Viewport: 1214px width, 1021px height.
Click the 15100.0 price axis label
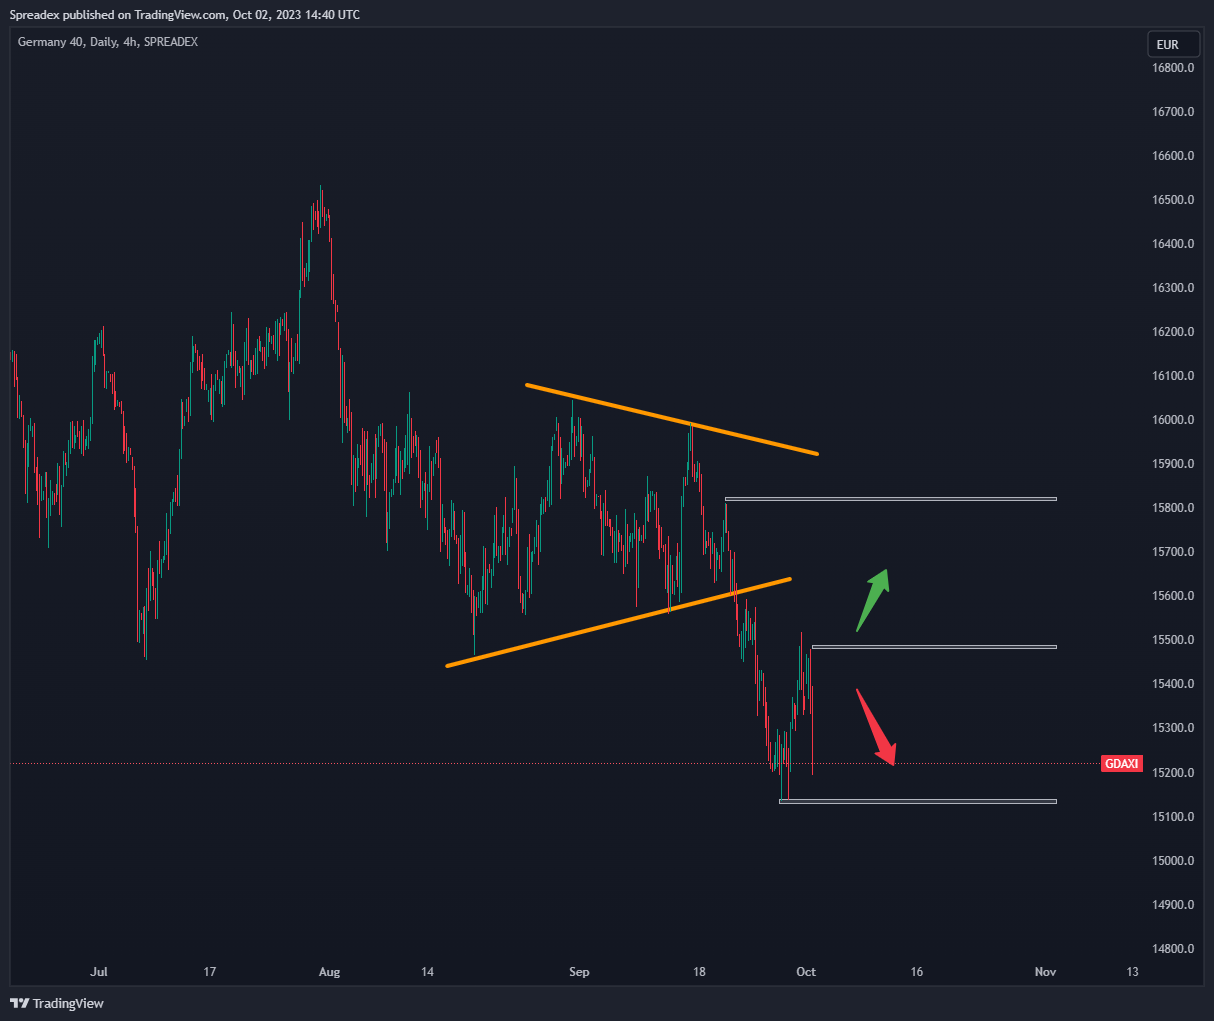click(1173, 817)
